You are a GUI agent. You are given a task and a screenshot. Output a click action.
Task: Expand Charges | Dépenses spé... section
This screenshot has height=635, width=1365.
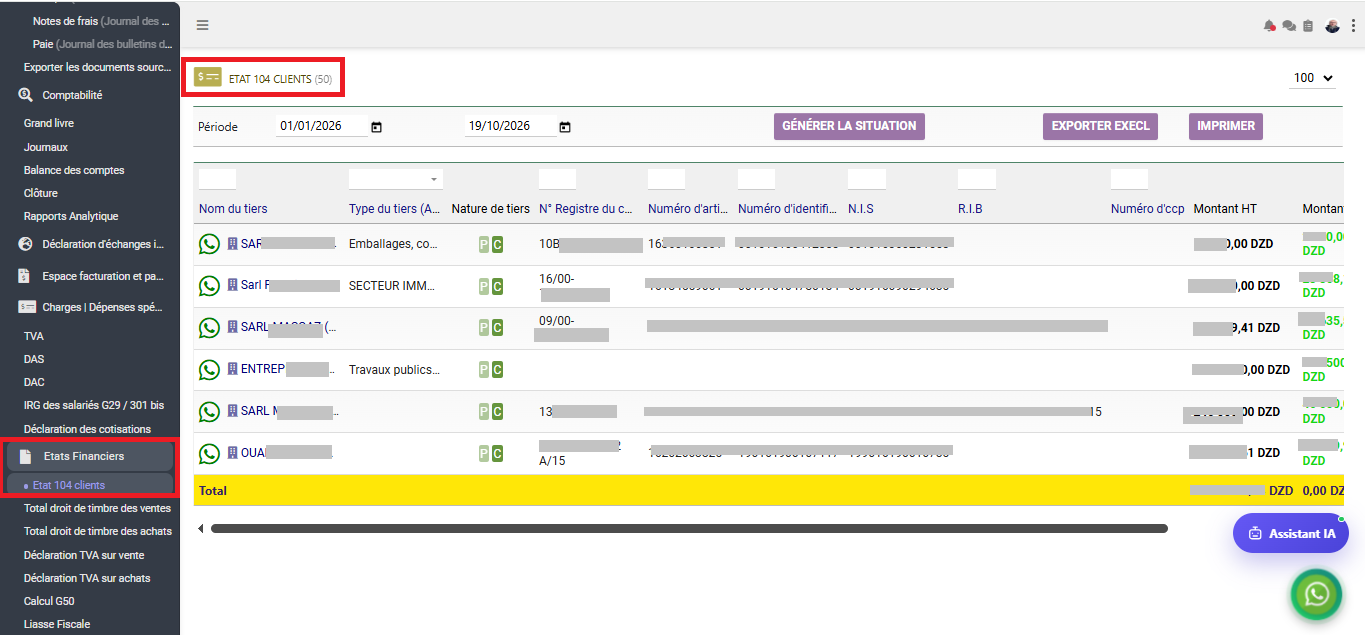(103, 307)
